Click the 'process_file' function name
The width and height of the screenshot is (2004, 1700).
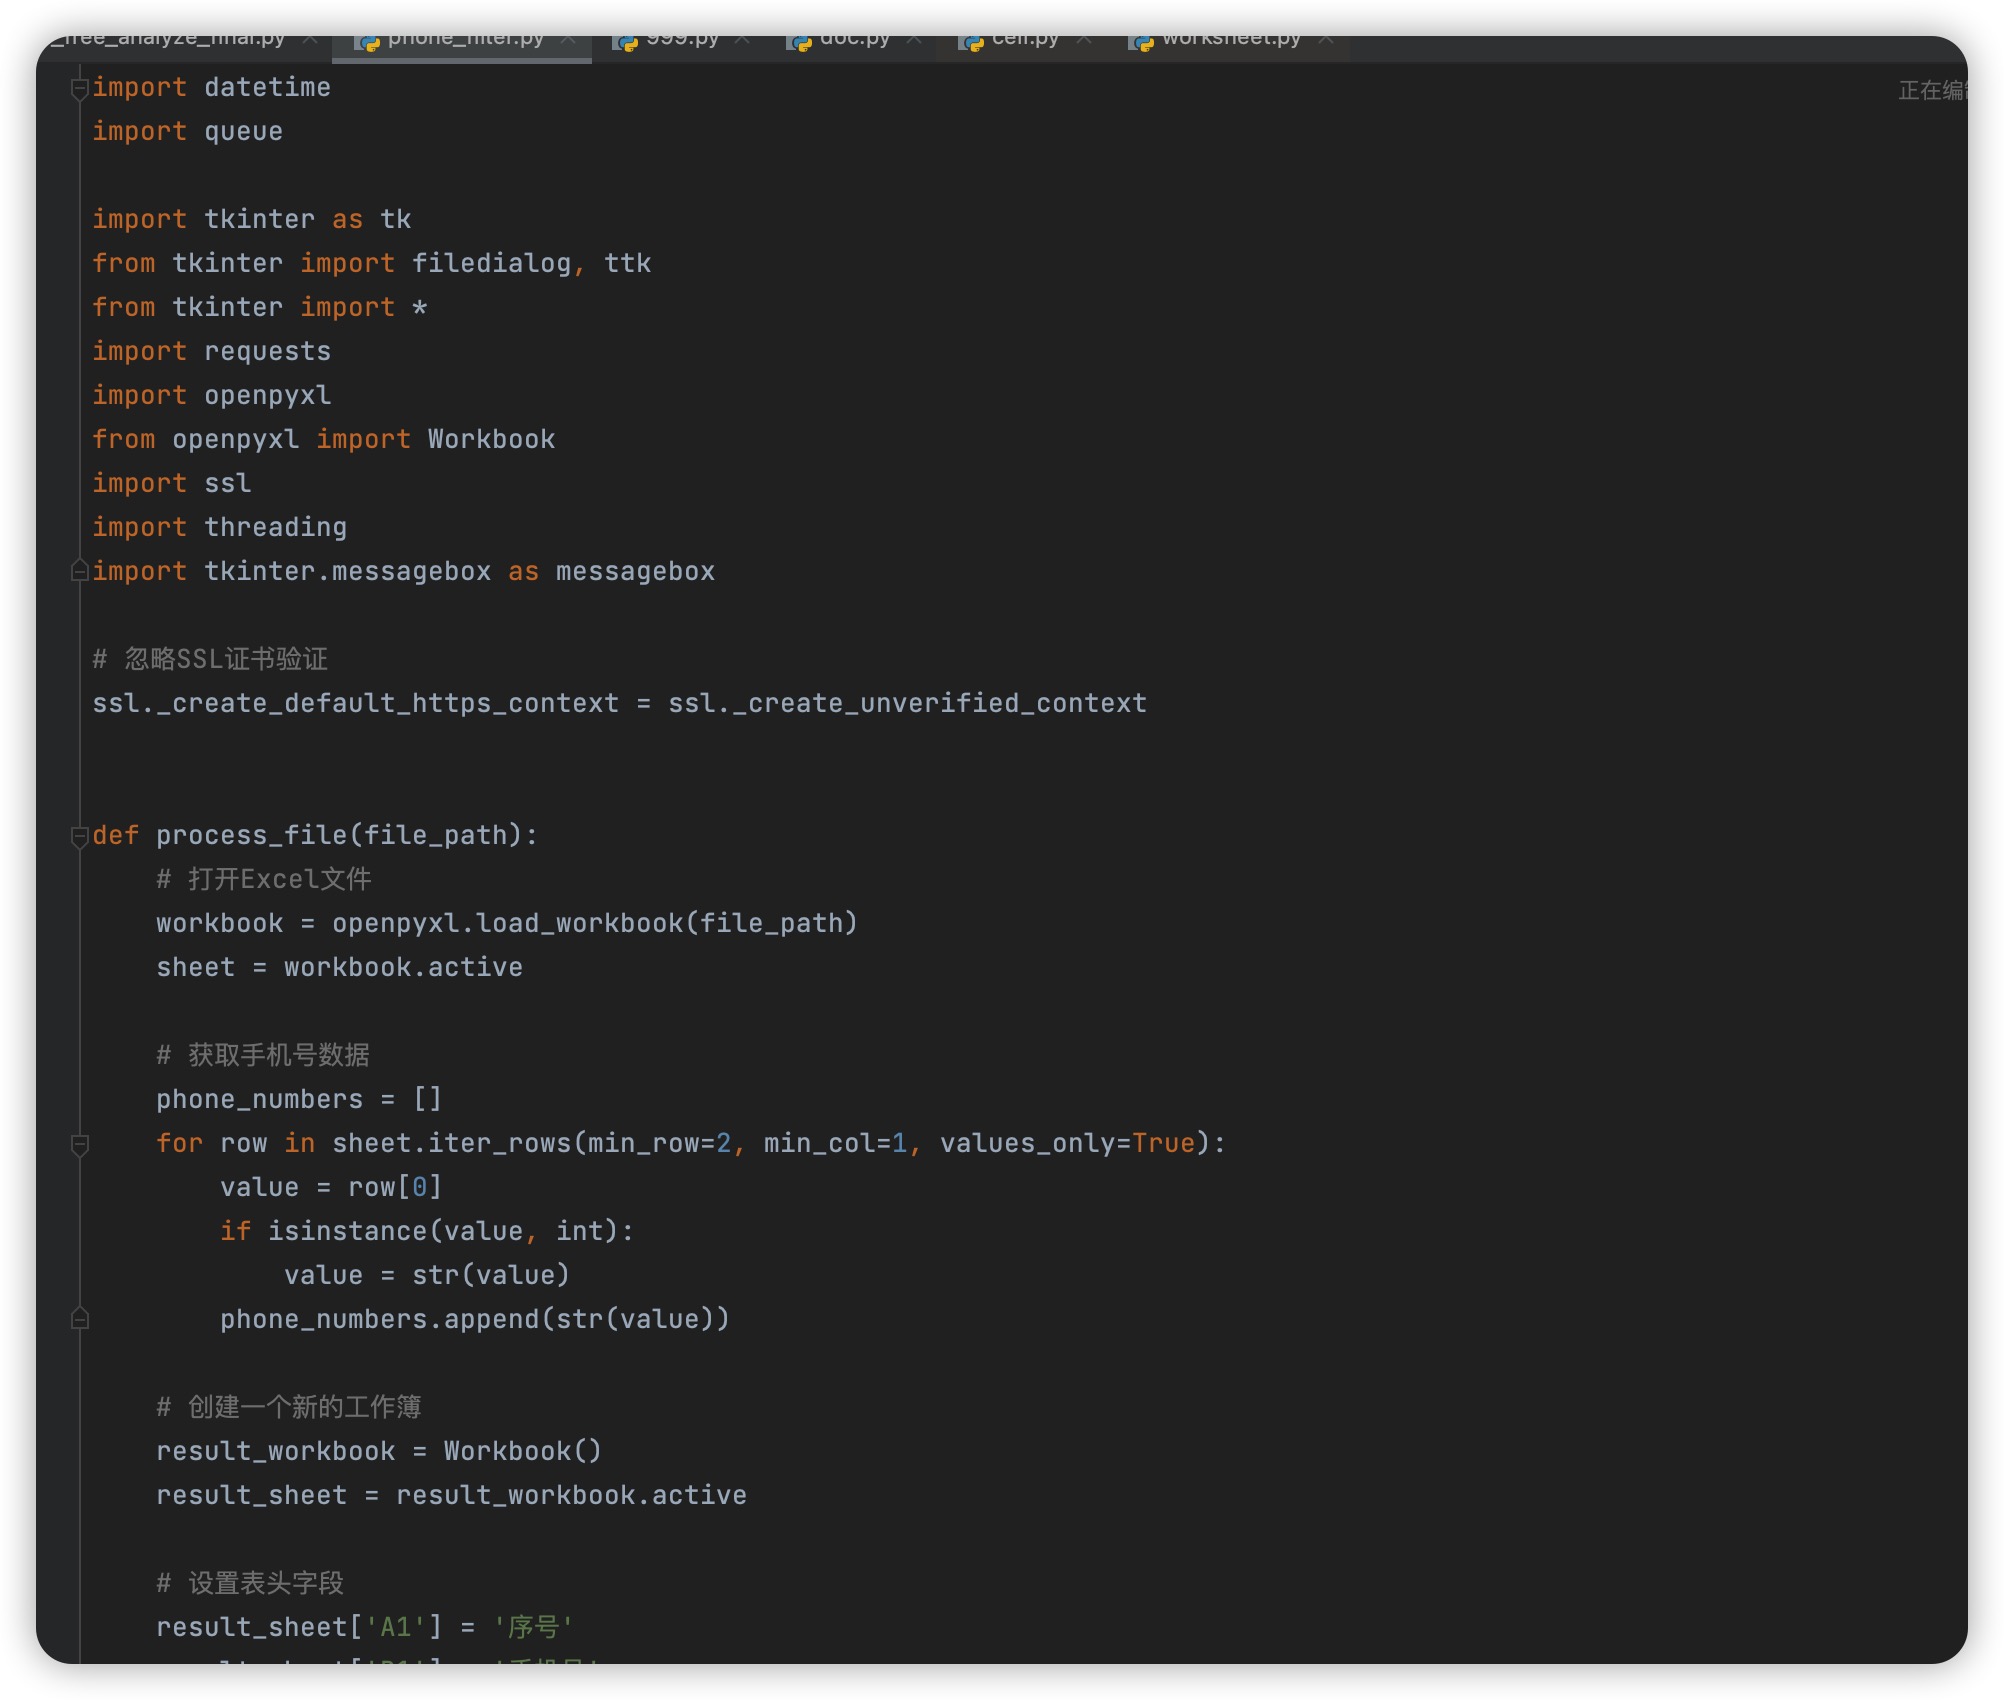[x=251, y=836]
